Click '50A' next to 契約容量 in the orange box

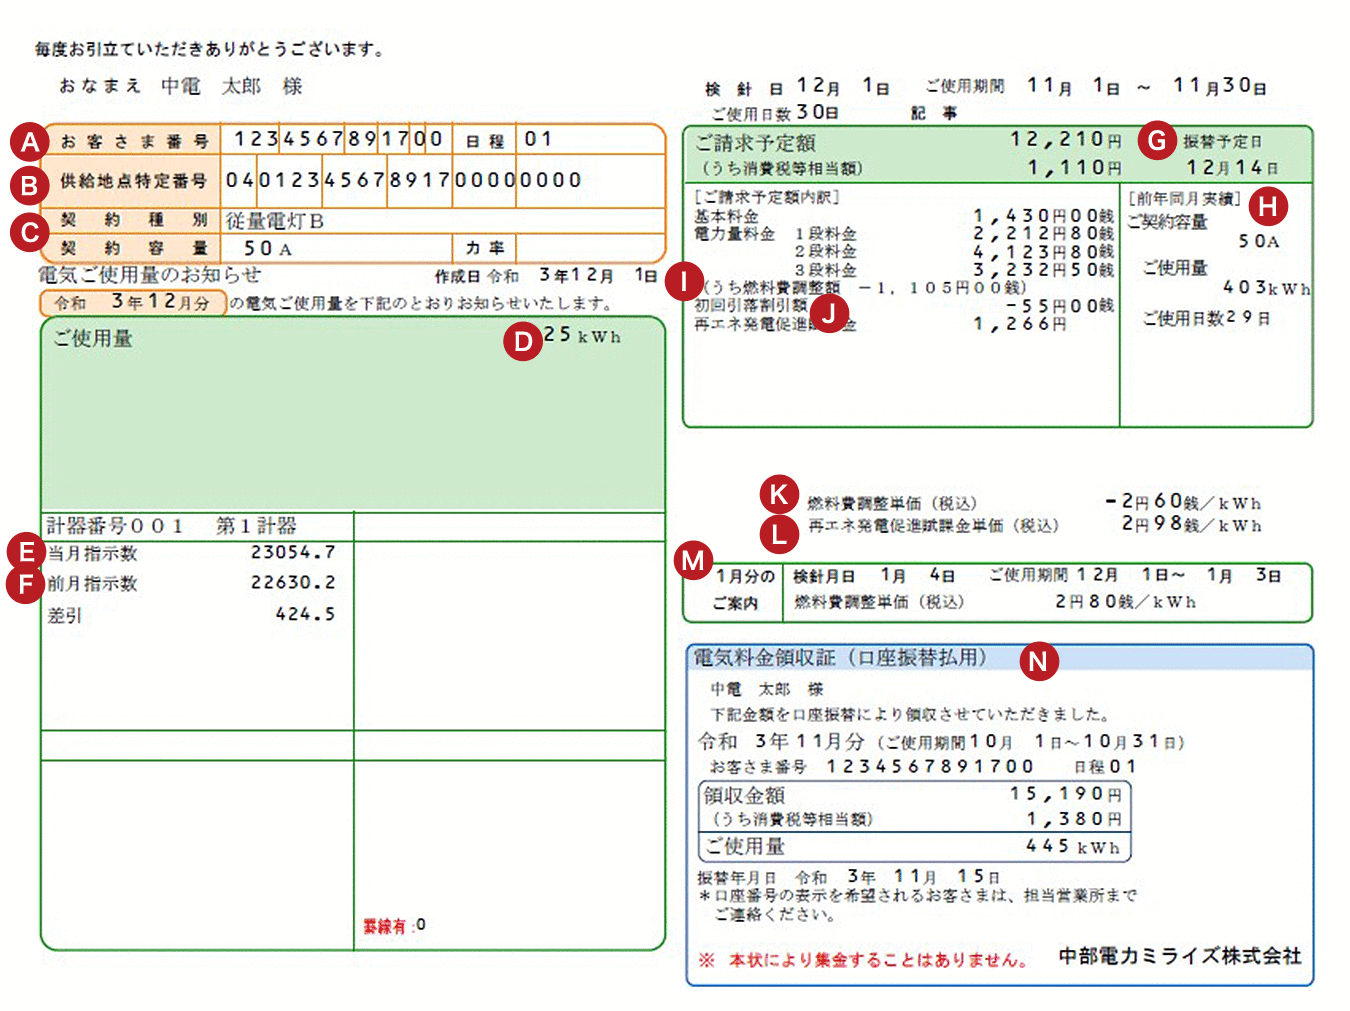click(x=268, y=248)
